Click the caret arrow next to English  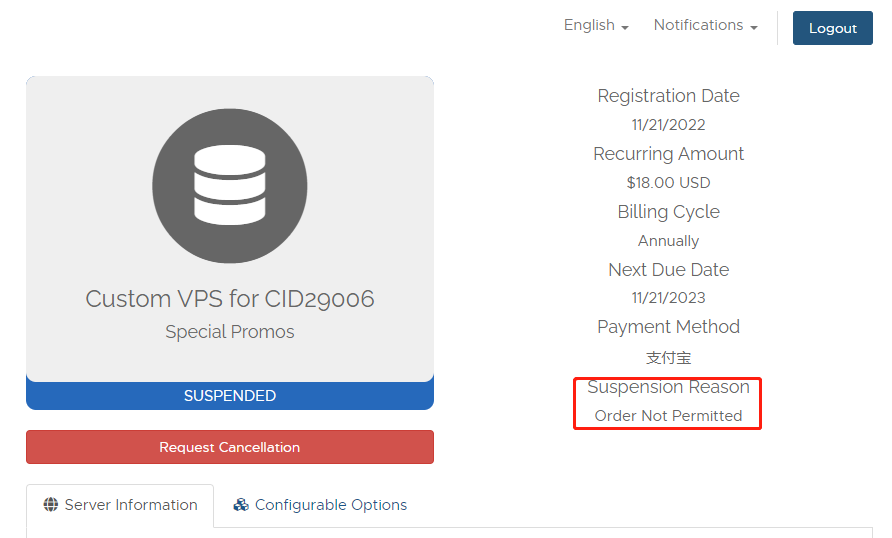point(625,27)
